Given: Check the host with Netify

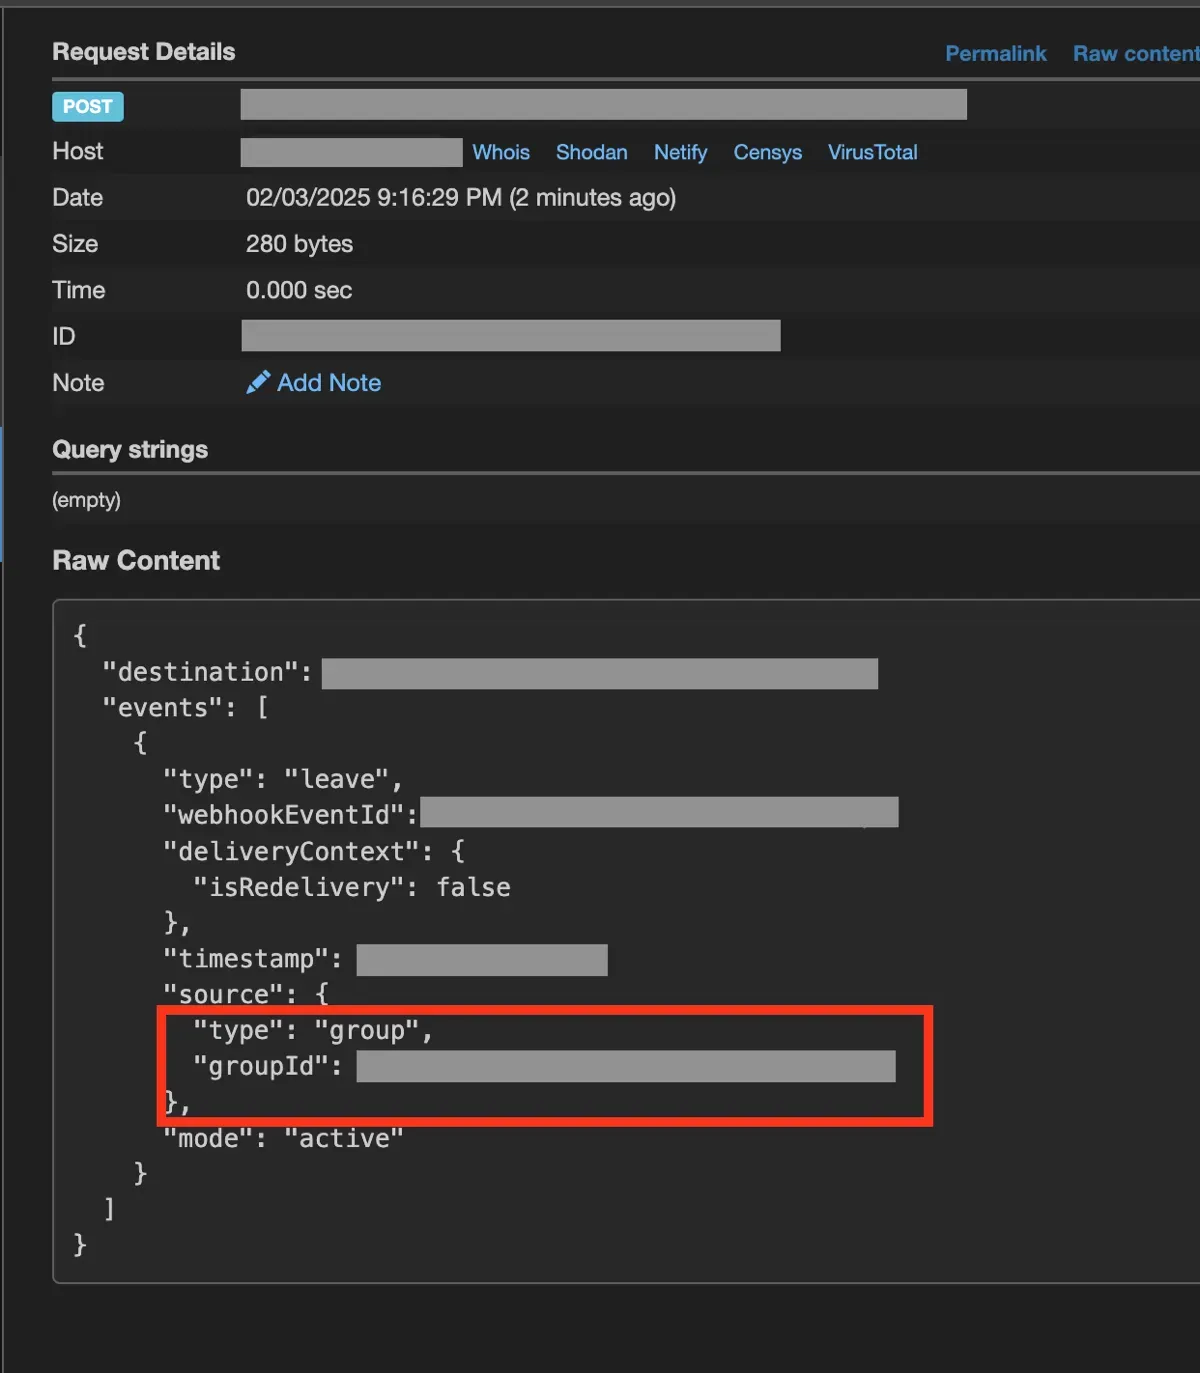Looking at the screenshot, I should point(680,152).
